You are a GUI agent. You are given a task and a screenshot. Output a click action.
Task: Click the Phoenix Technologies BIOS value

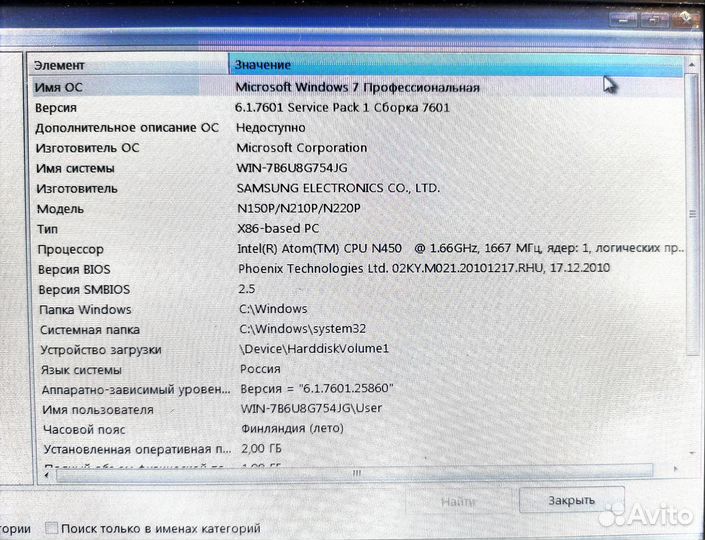click(424, 269)
